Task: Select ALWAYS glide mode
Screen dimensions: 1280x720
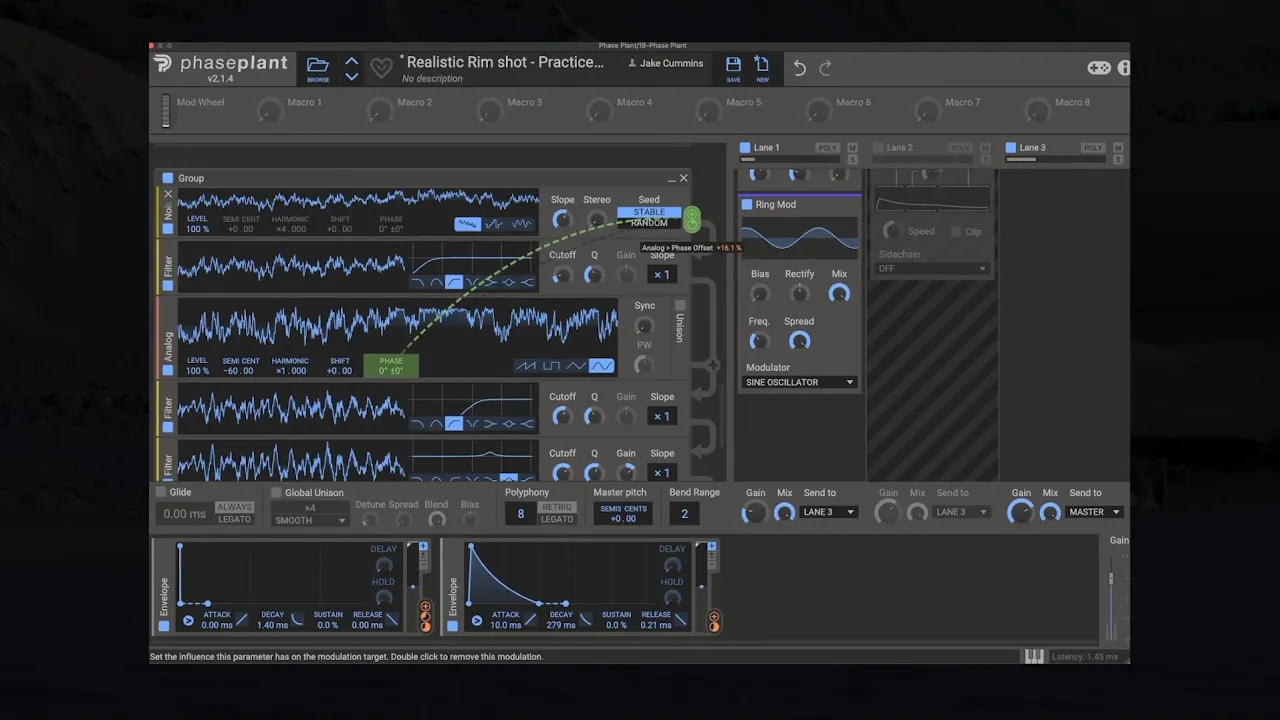Action: 235,507
